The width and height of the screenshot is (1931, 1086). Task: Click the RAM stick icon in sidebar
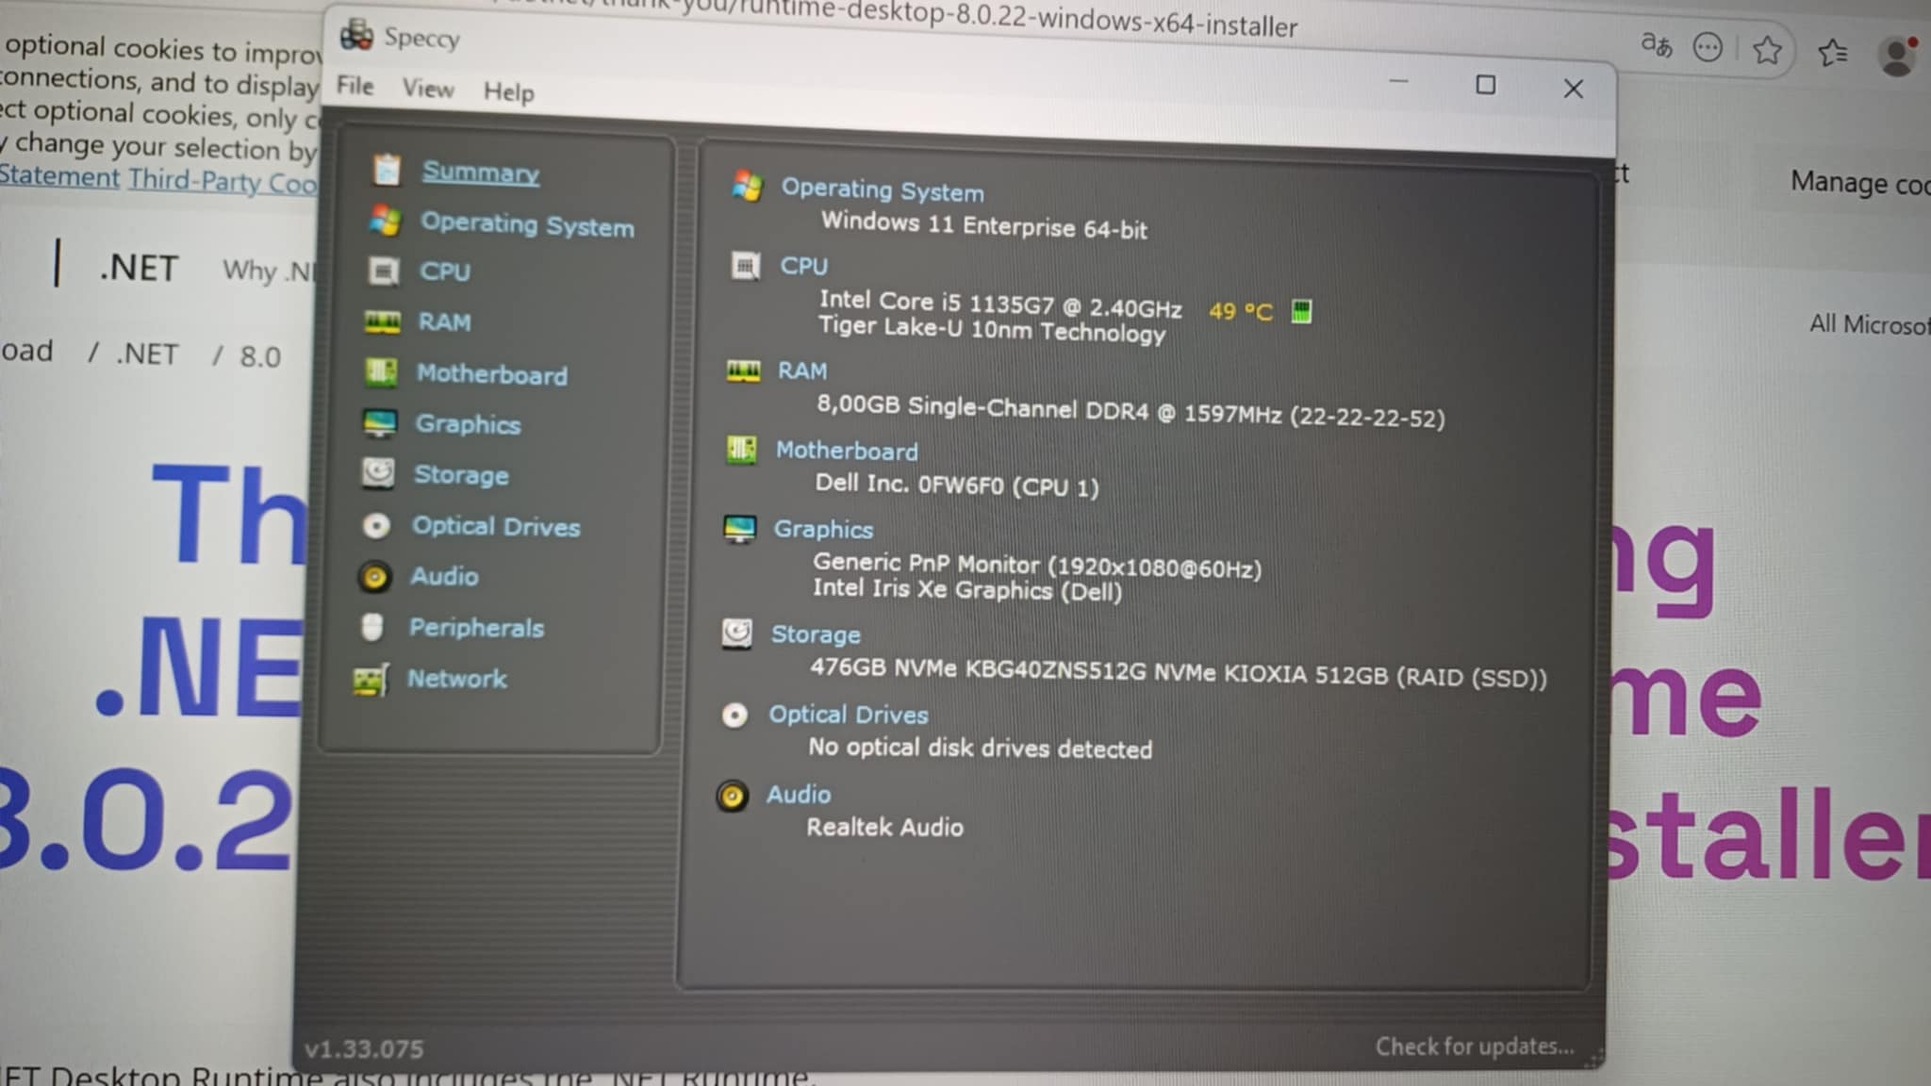[x=382, y=322]
